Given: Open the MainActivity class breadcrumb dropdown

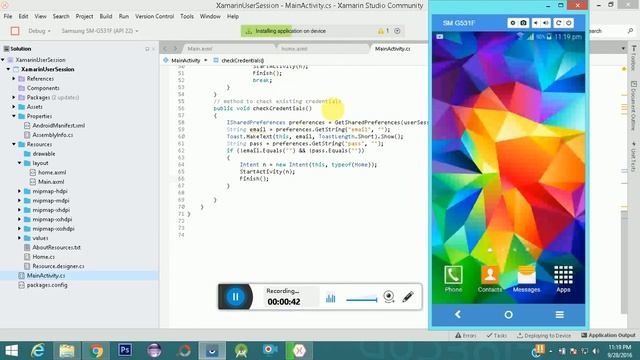Looking at the screenshot, I should [186, 60].
